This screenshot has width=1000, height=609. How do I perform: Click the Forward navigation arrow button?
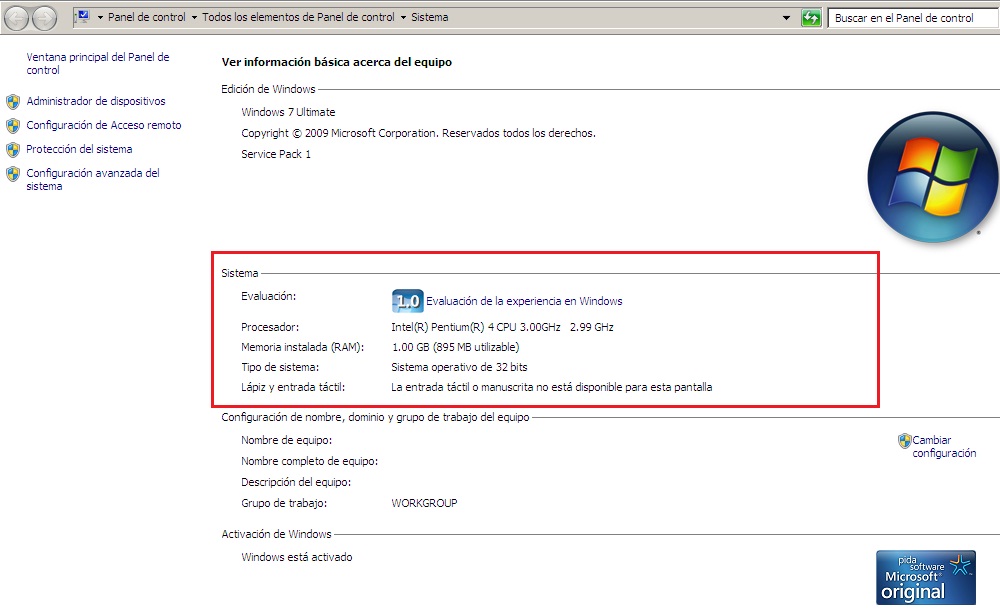tap(45, 18)
